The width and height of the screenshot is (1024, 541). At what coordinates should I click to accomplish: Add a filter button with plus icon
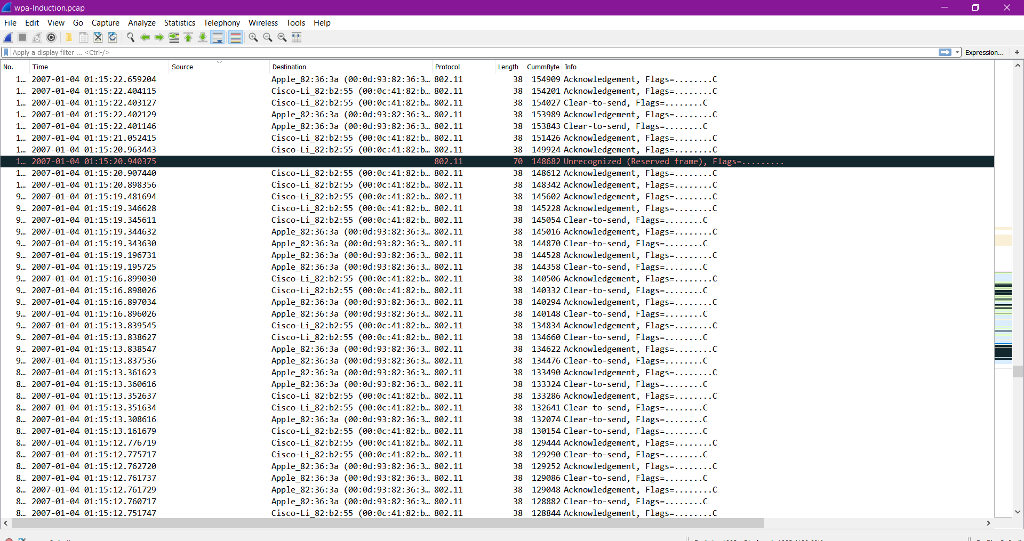click(1017, 52)
